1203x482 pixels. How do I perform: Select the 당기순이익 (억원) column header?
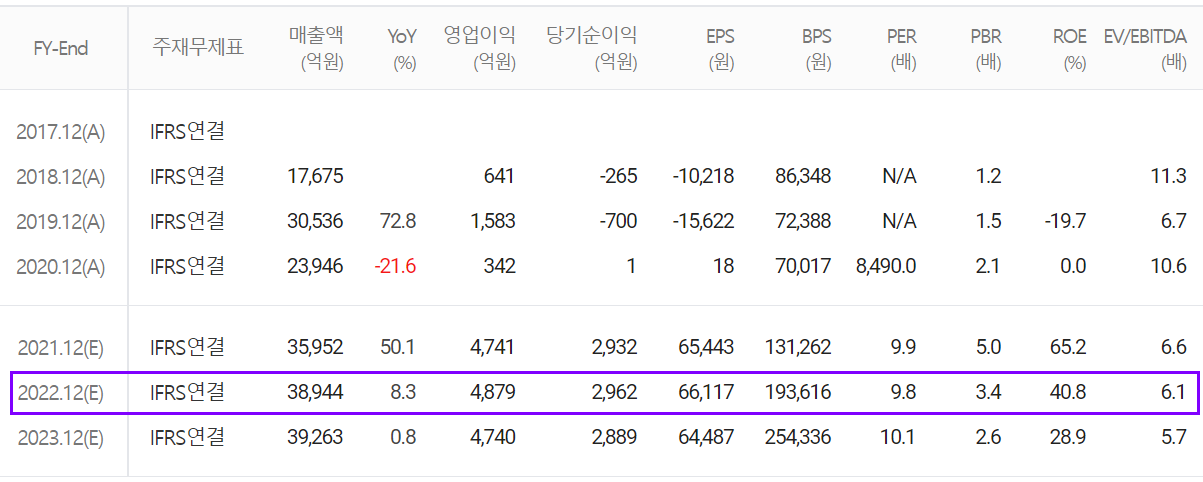click(592, 48)
